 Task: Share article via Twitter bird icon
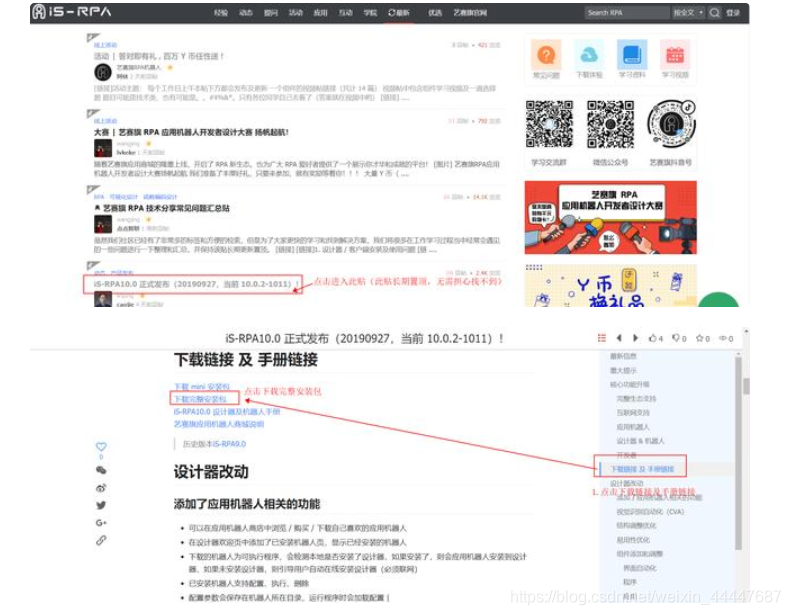click(101, 505)
